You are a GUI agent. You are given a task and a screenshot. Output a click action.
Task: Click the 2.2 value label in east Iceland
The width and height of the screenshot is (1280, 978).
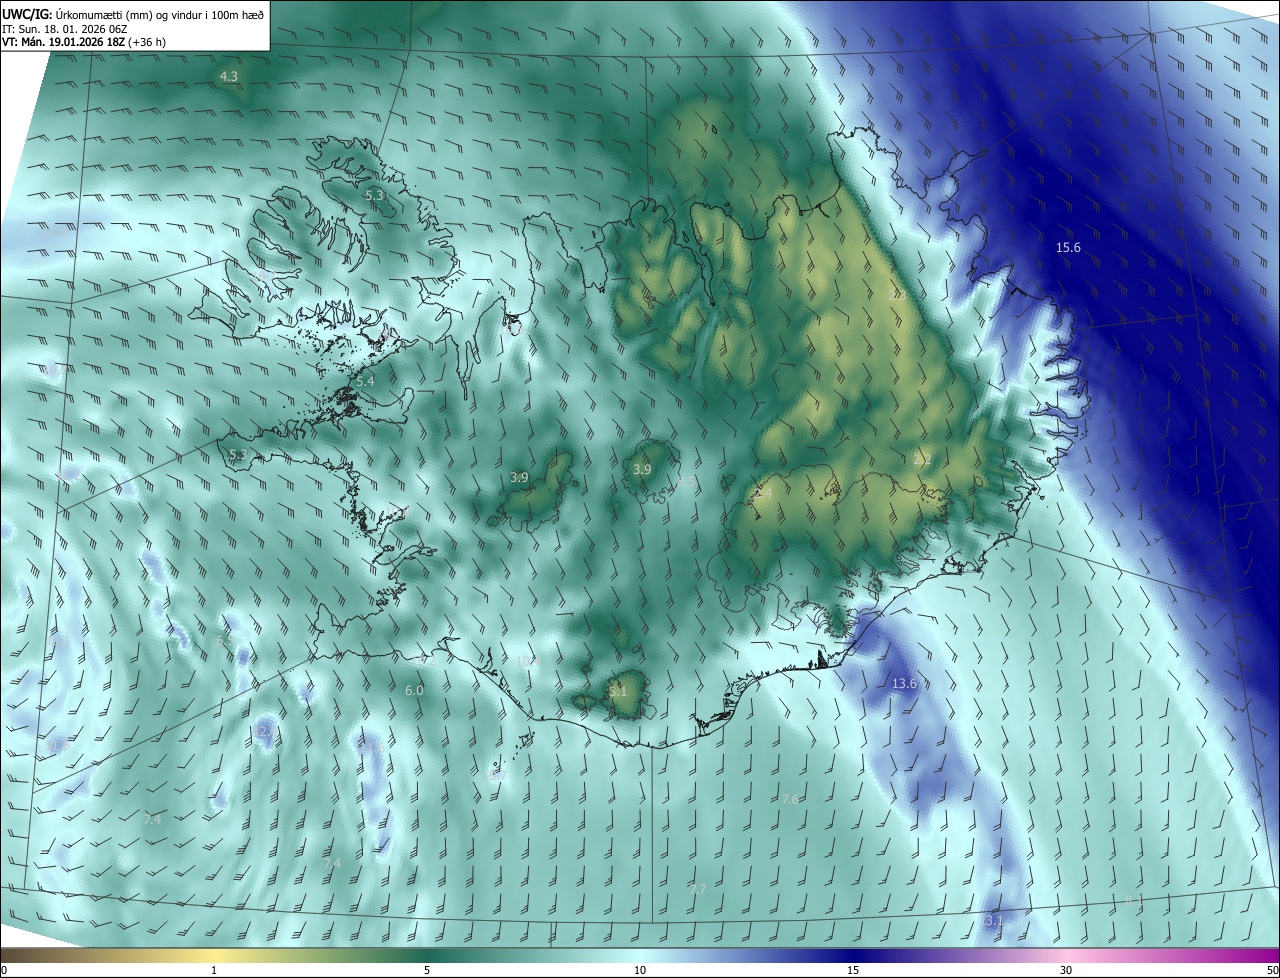(923, 460)
